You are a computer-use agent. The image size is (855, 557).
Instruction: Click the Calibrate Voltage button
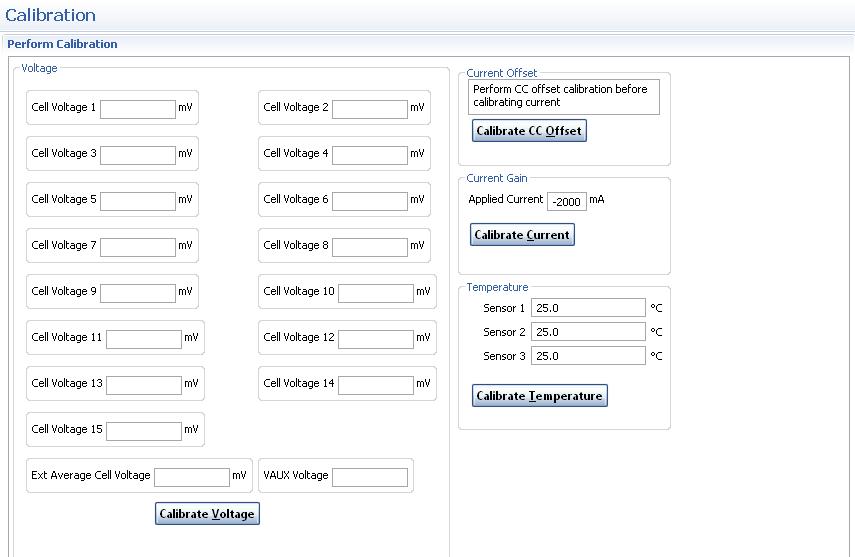tap(207, 514)
